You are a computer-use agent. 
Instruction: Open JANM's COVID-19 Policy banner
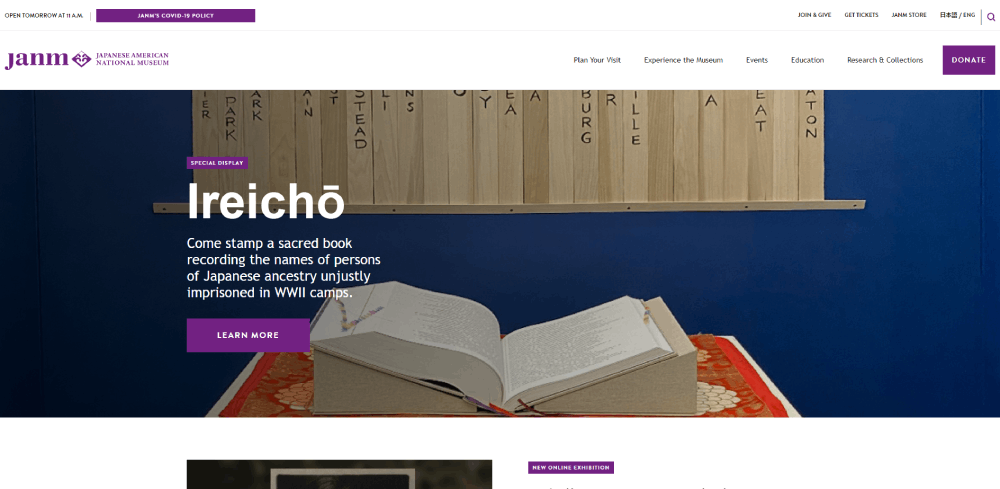click(x=175, y=15)
